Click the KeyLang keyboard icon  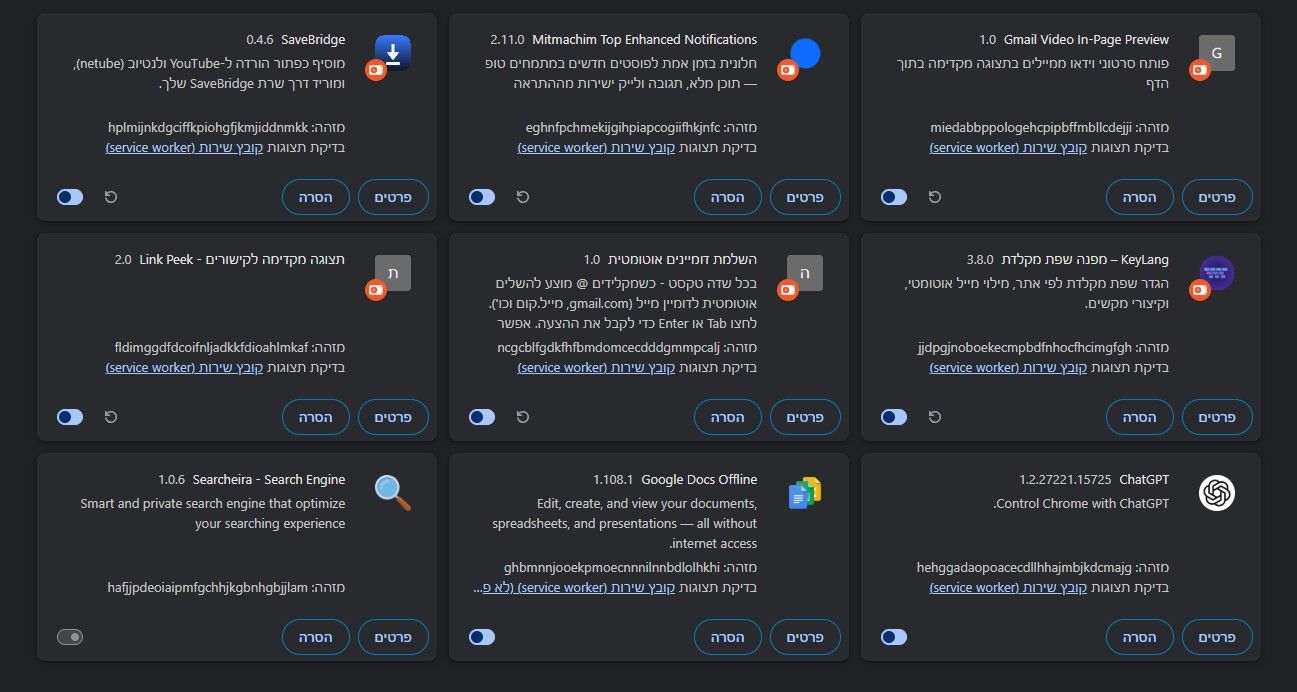pyautogui.click(x=1217, y=273)
